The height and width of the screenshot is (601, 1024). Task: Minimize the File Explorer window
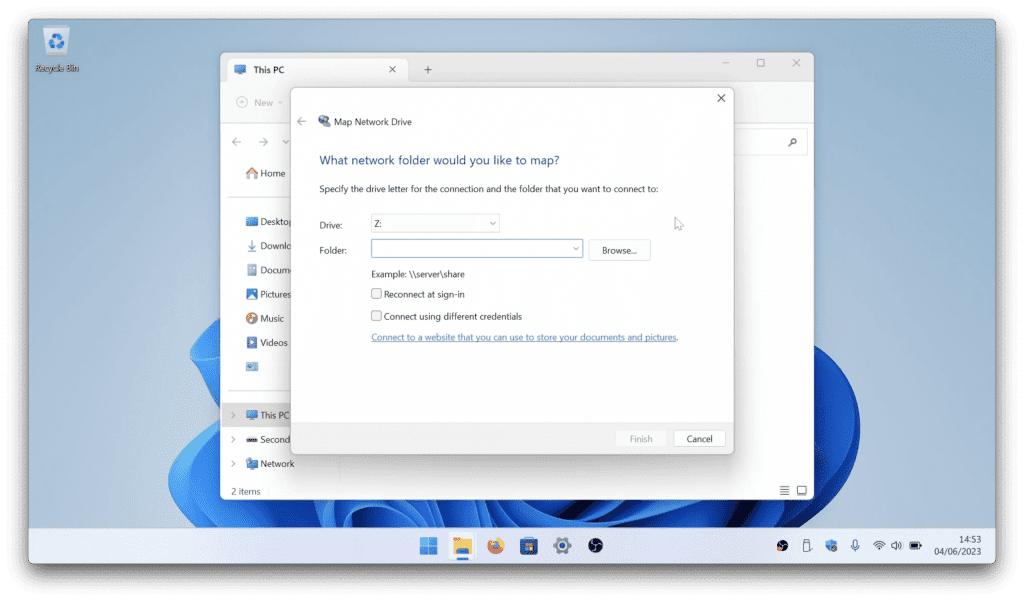click(x=726, y=63)
